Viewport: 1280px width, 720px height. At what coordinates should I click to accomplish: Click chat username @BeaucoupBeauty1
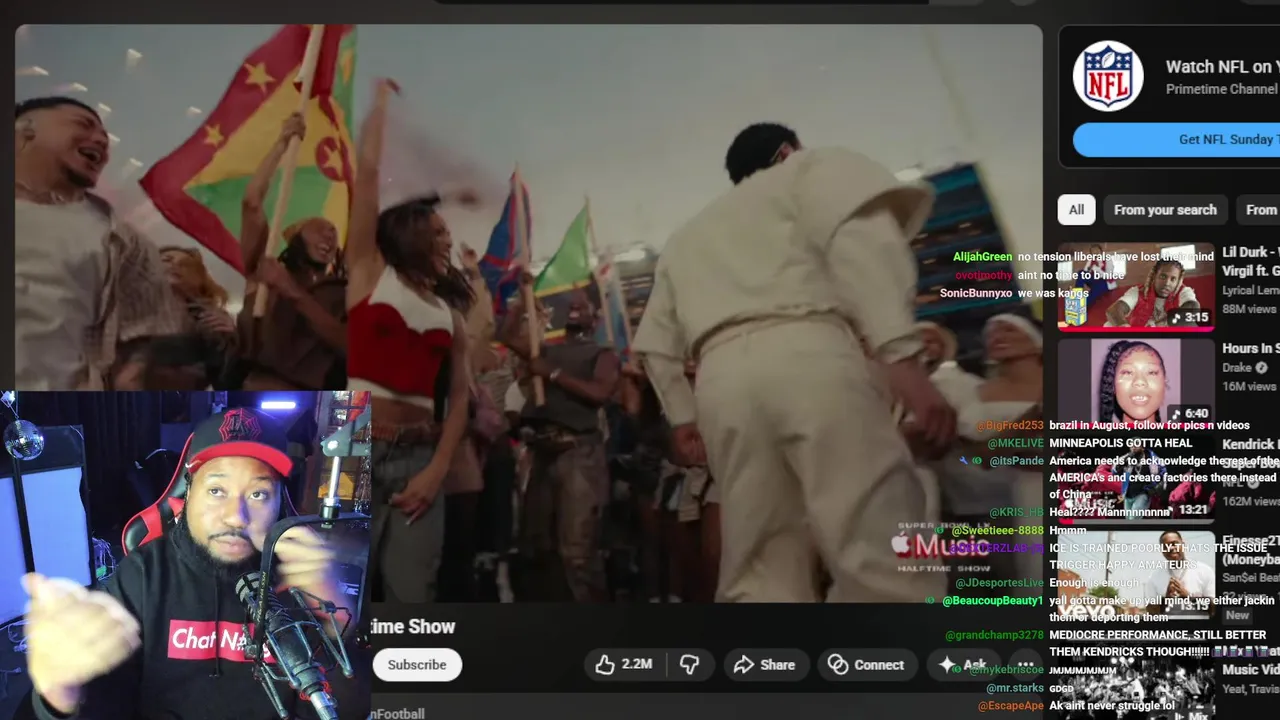pyautogui.click(x=993, y=601)
